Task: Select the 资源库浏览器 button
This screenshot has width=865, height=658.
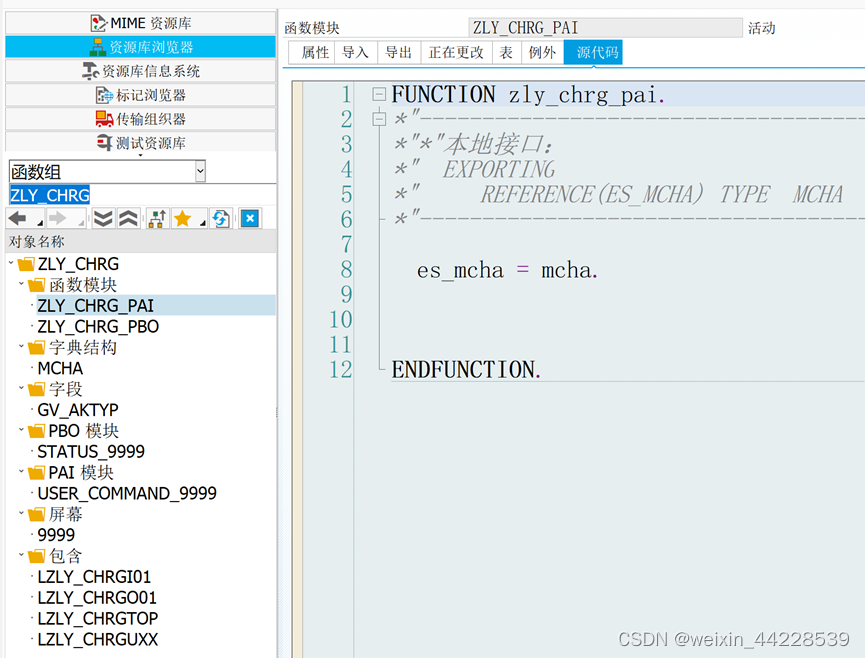Action: point(141,47)
